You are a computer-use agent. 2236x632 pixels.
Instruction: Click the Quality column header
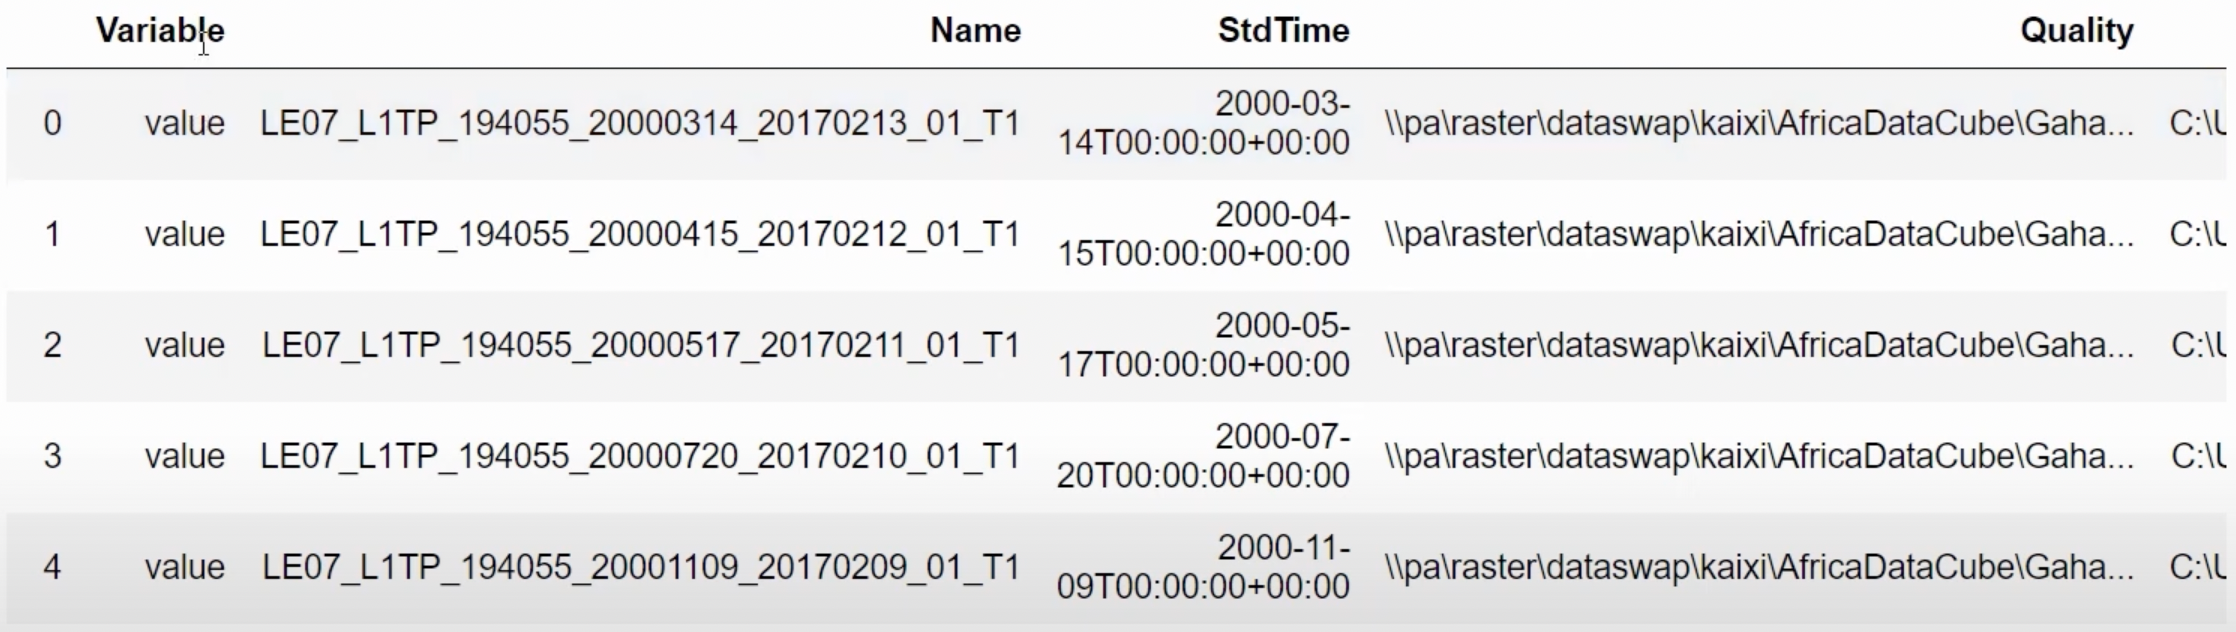click(x=2076, y=31)
